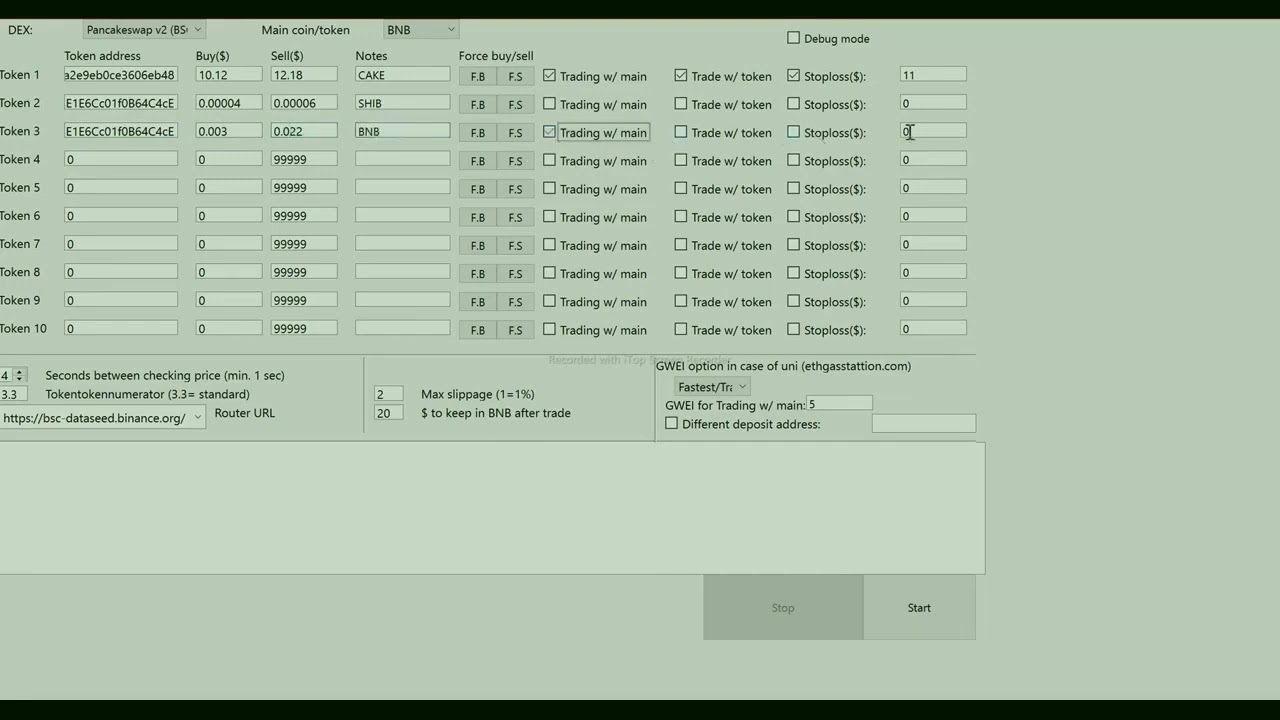Click Token 4 address field
The image size is (1280, 720).
(121, 159)
